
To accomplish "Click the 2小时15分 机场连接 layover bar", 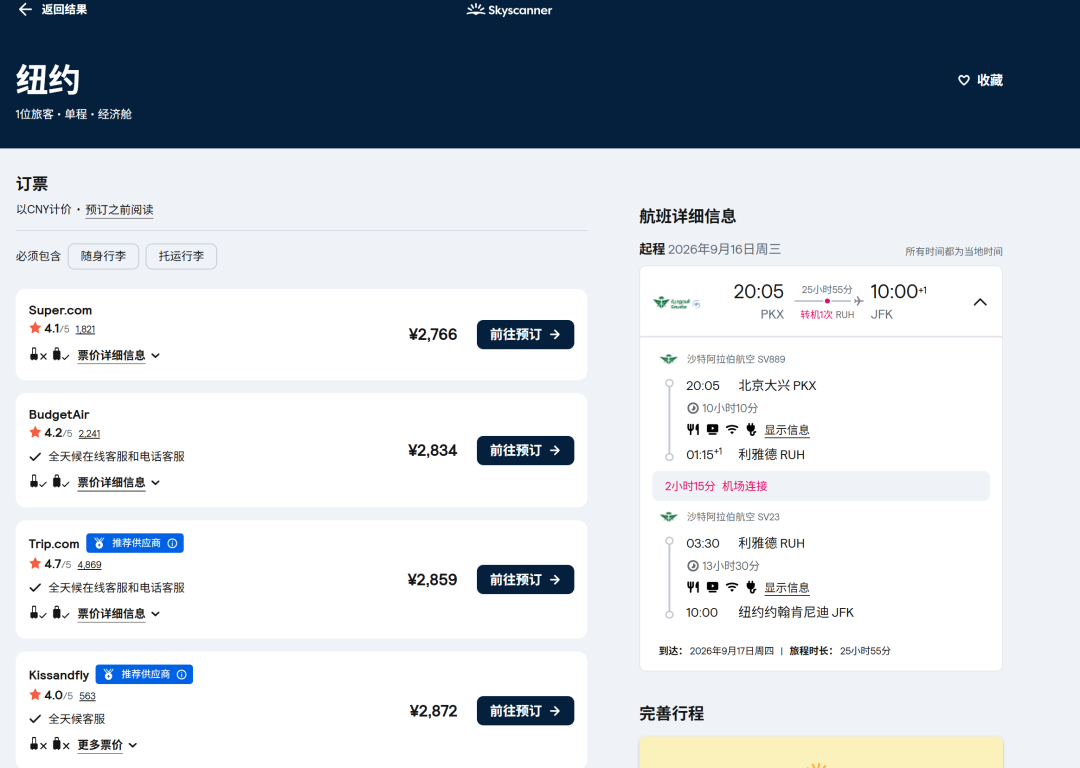I will (821, 486).
